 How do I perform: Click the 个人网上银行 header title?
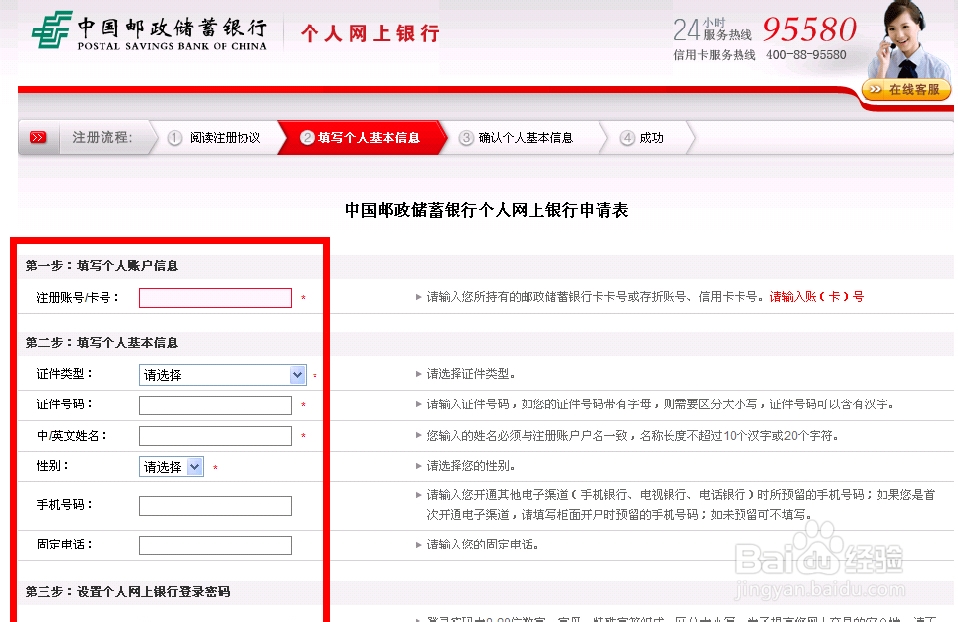tap(370, 33)
